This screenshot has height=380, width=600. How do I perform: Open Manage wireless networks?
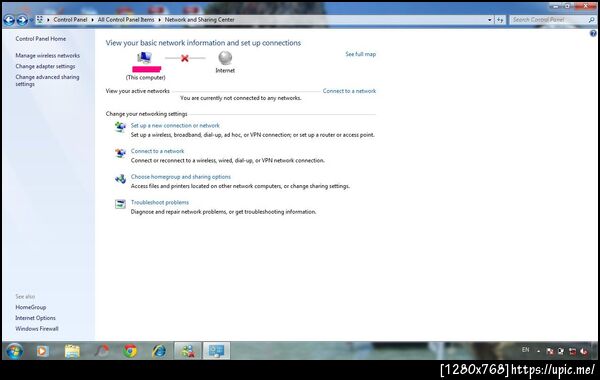point(47,55)
